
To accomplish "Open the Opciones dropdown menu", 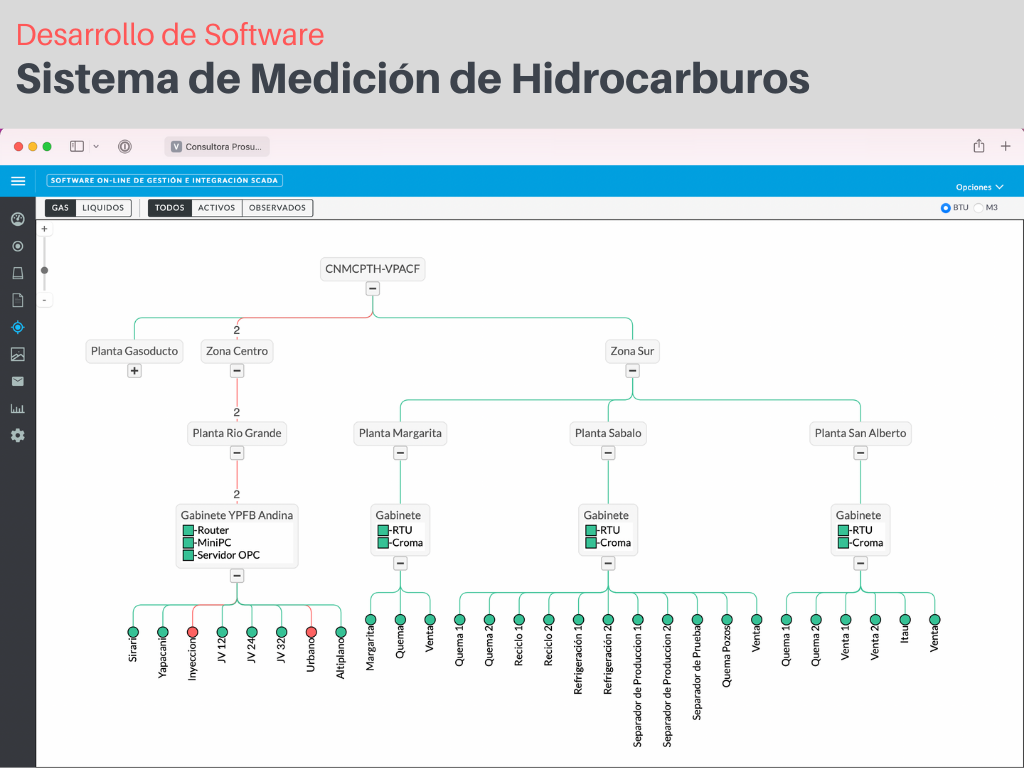I will click(x=979, y=187).
